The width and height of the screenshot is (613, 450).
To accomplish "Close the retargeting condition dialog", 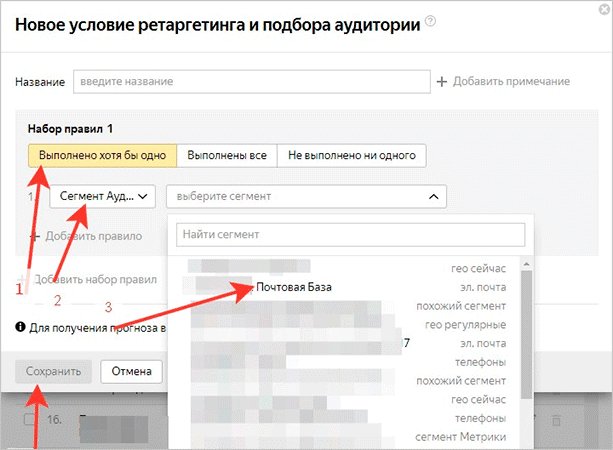I will click(x=605, y=9).
